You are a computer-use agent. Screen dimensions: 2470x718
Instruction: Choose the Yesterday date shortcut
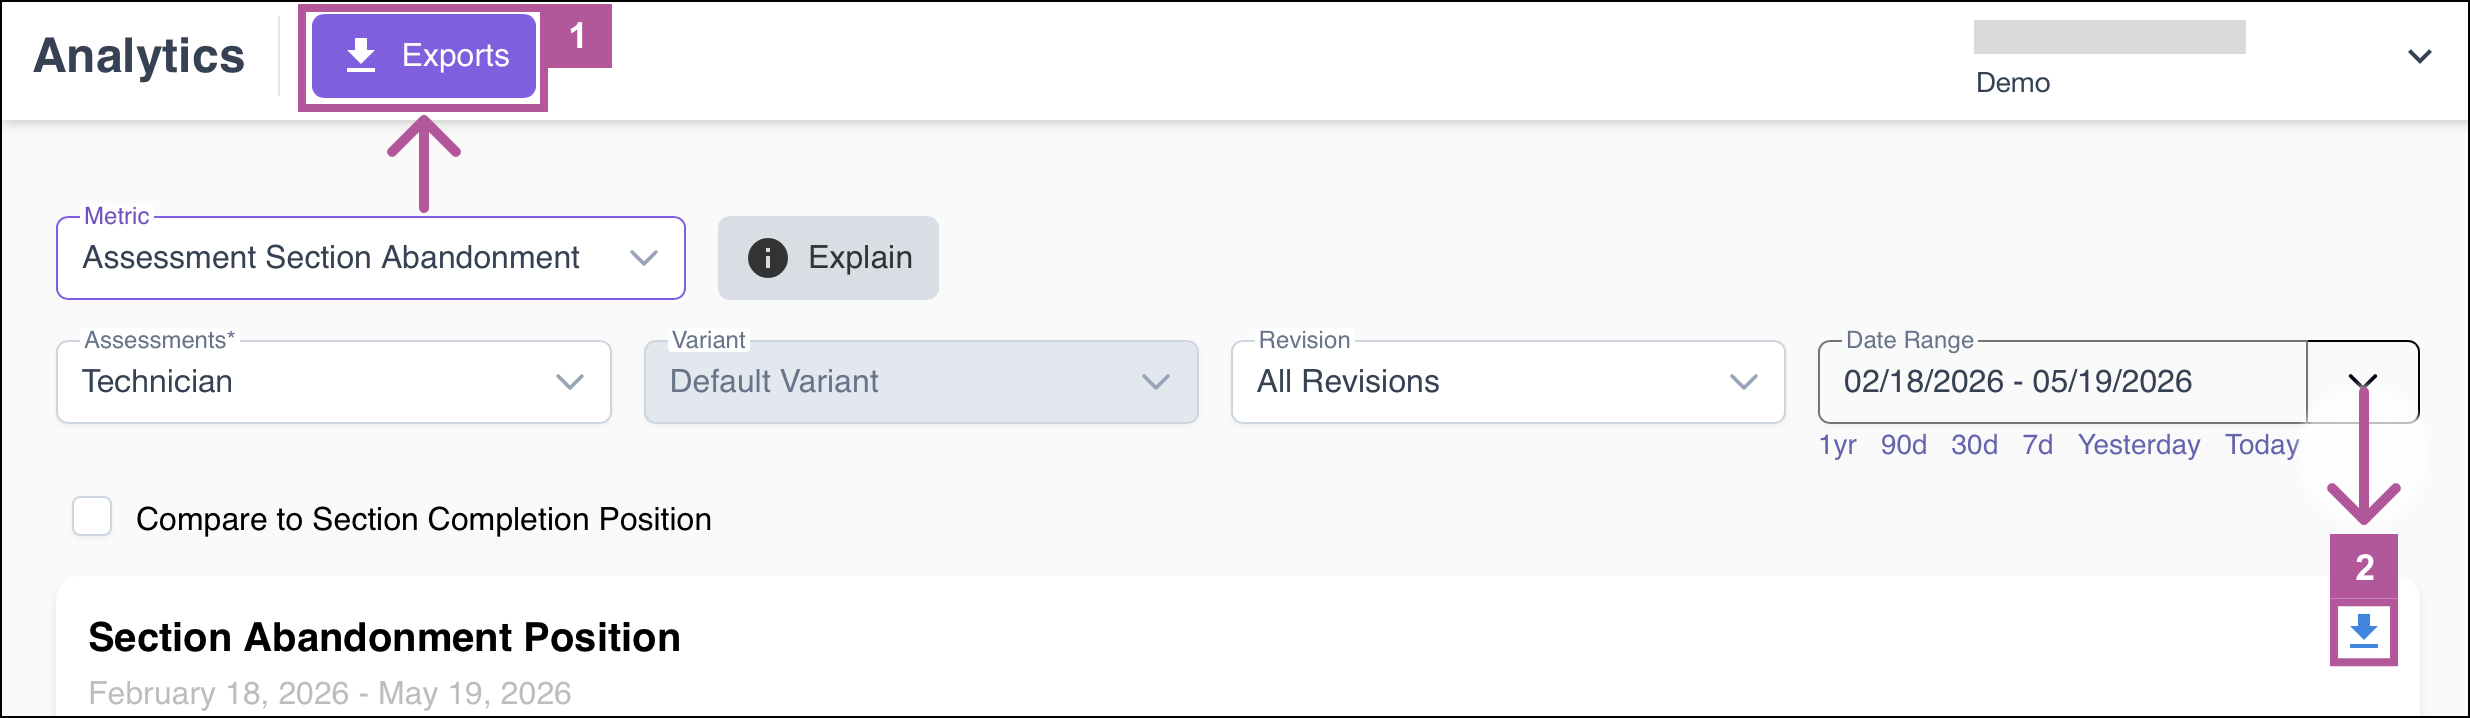coord(2139,445)
